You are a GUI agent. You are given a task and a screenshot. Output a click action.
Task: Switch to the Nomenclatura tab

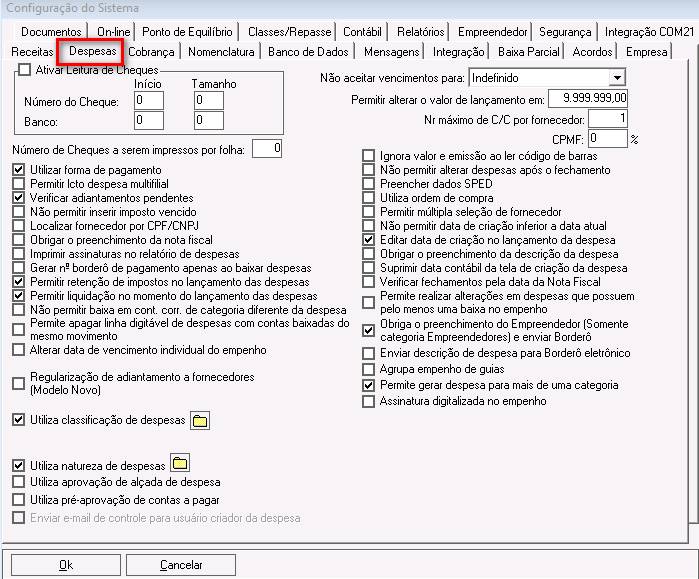[x=221, y=52]
